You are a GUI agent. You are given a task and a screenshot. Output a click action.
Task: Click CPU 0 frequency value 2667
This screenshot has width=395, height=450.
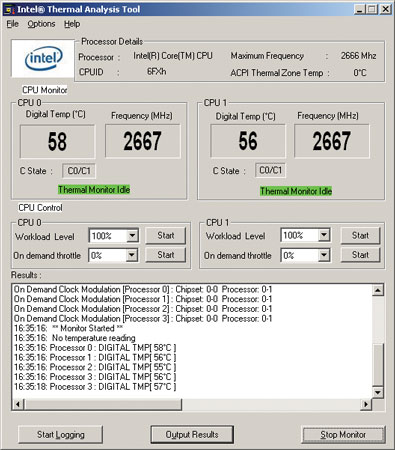click(143, 141)
